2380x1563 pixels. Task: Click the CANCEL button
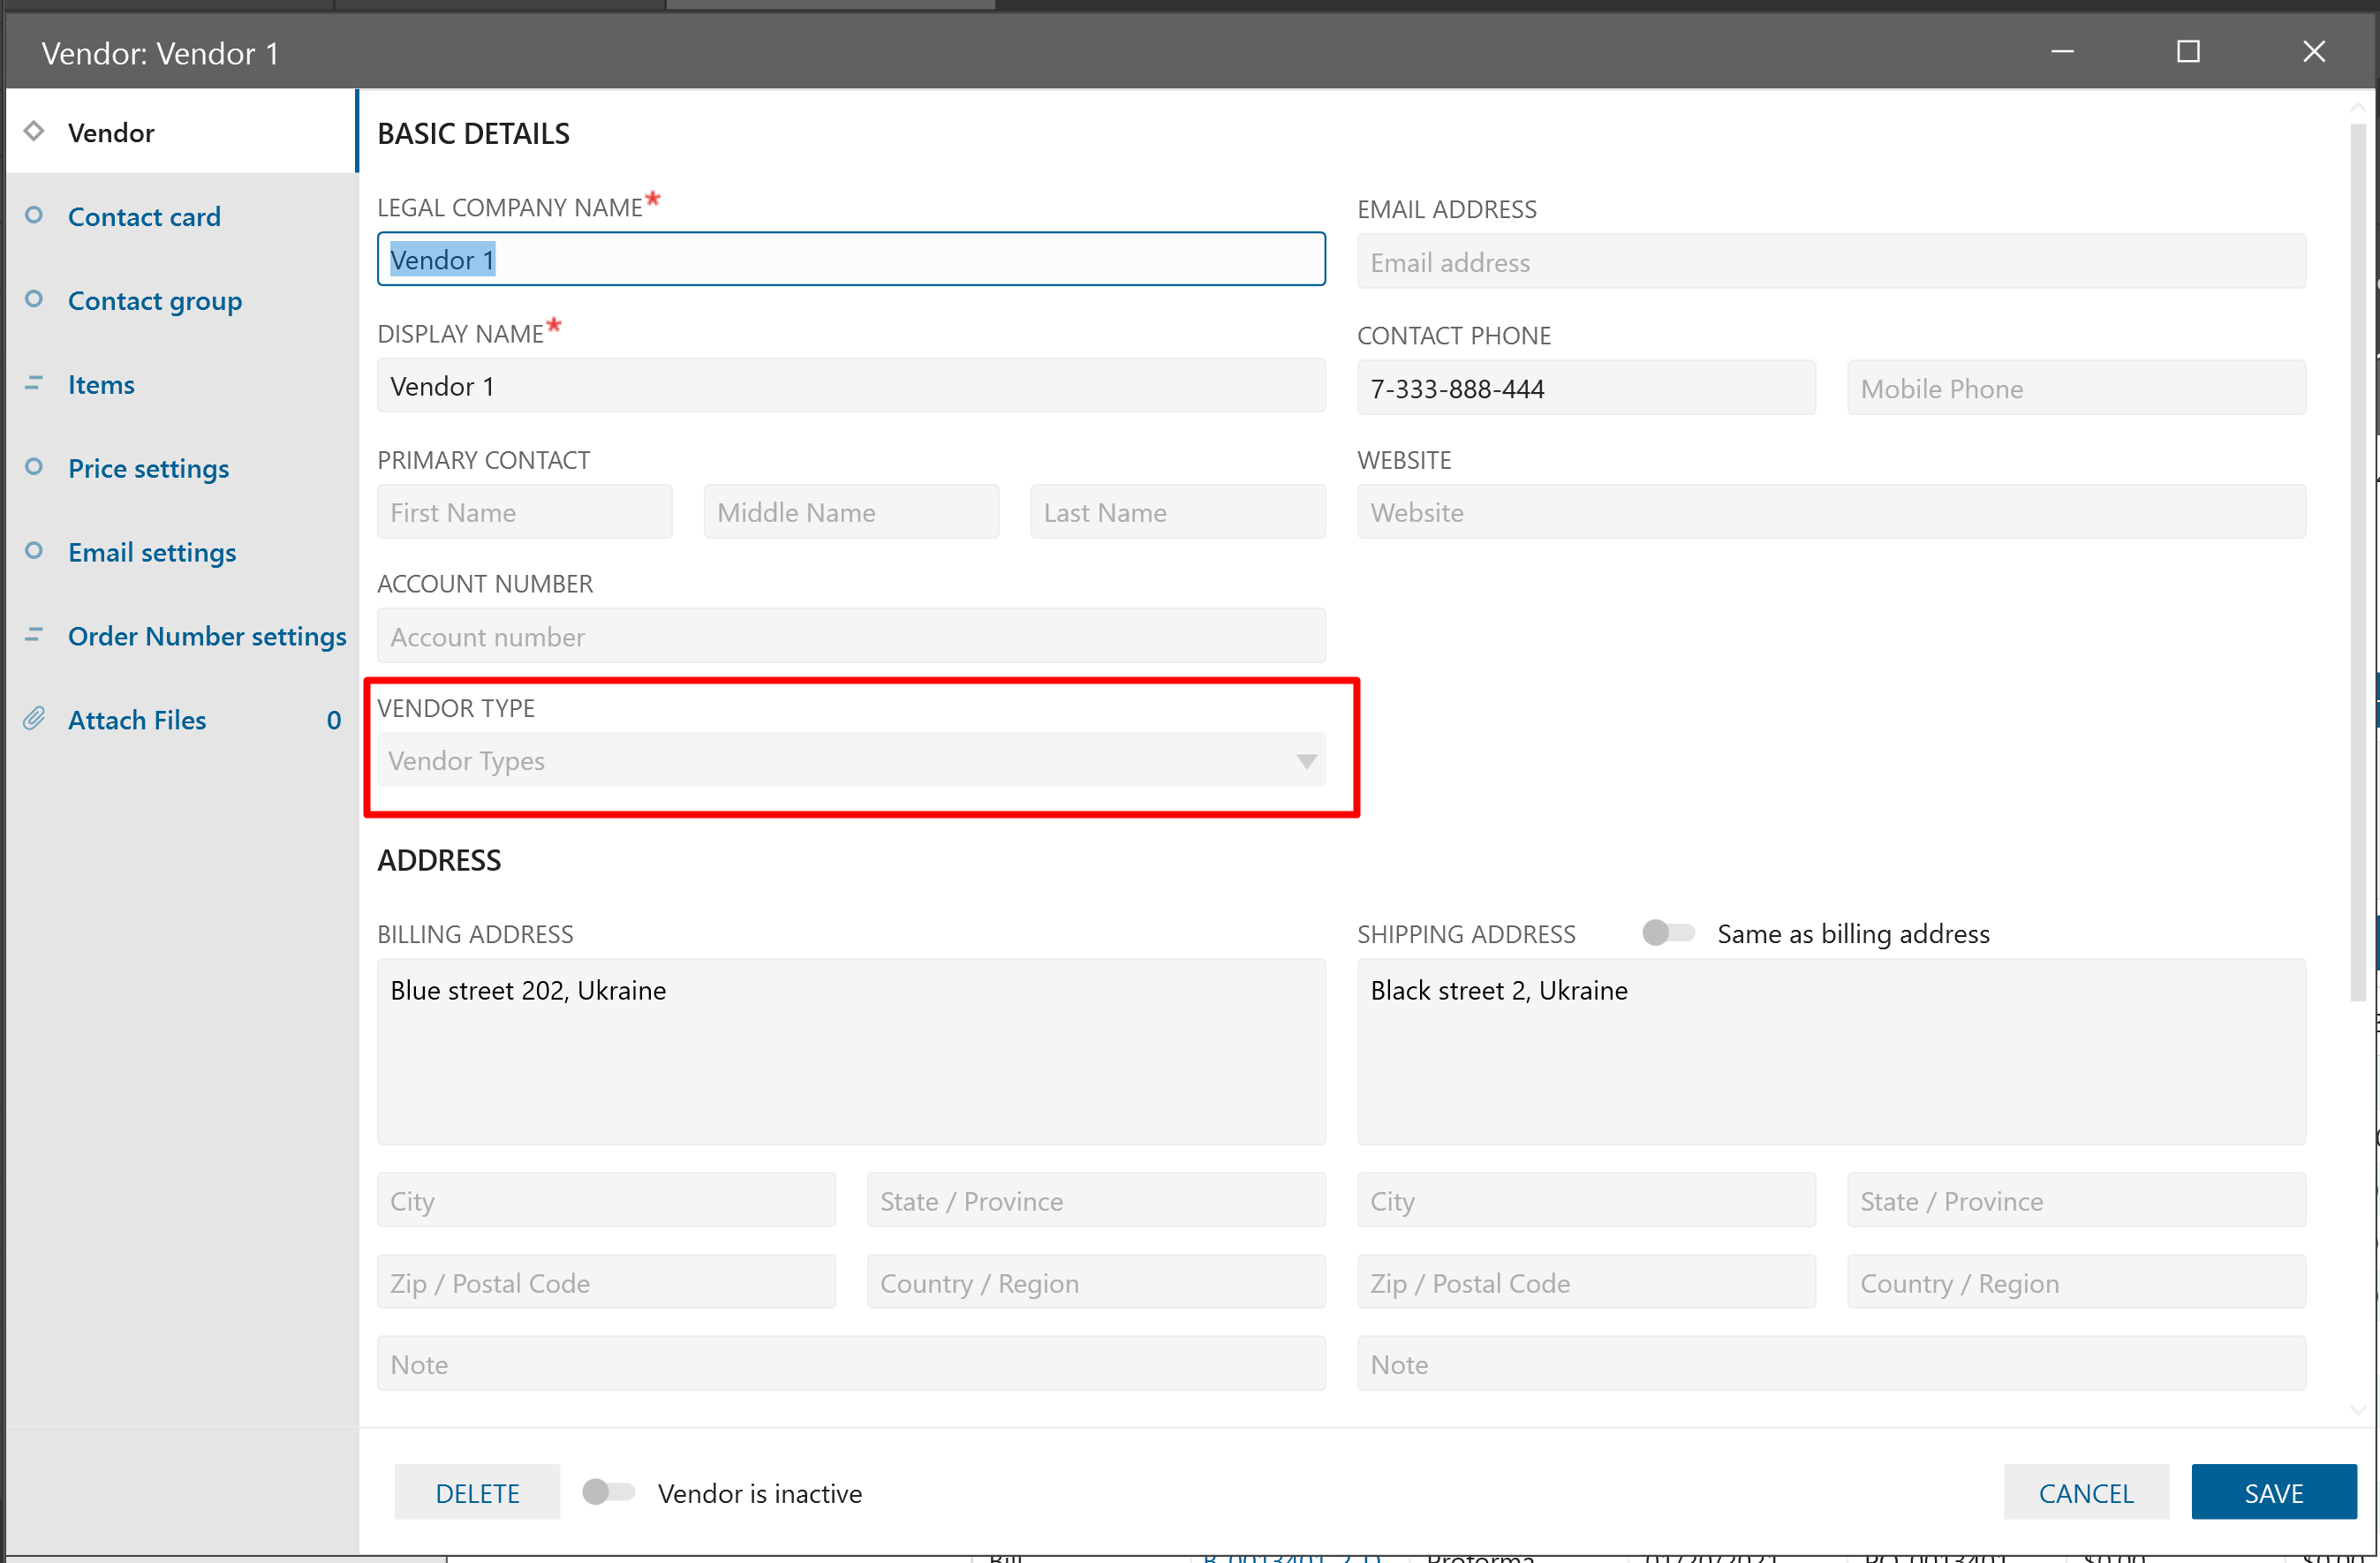pos(2085,1492)
